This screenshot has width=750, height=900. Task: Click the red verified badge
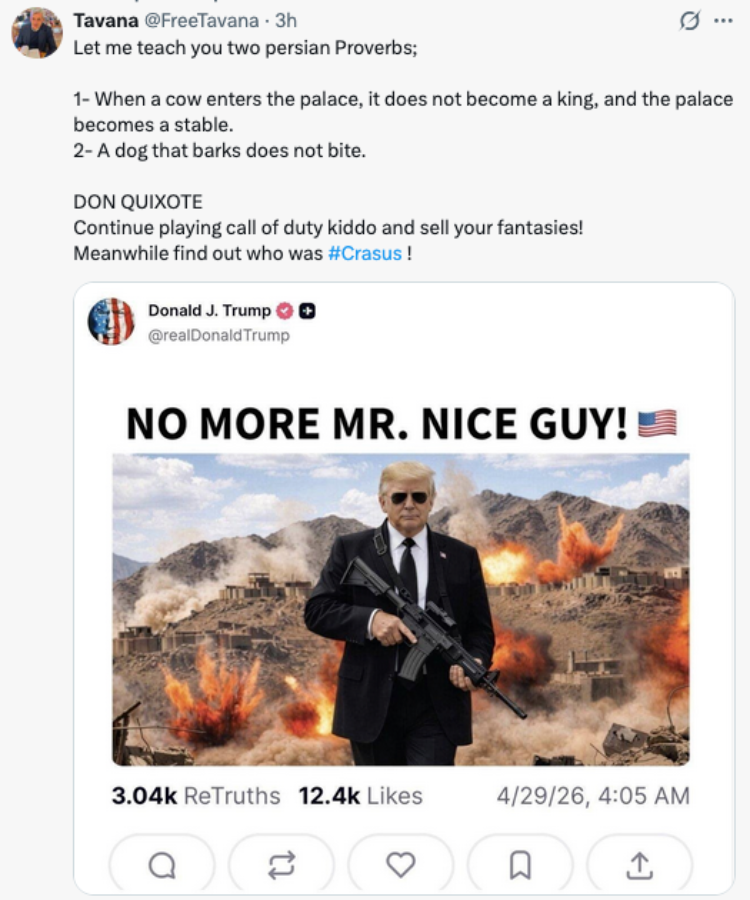[x=285, y=311]
